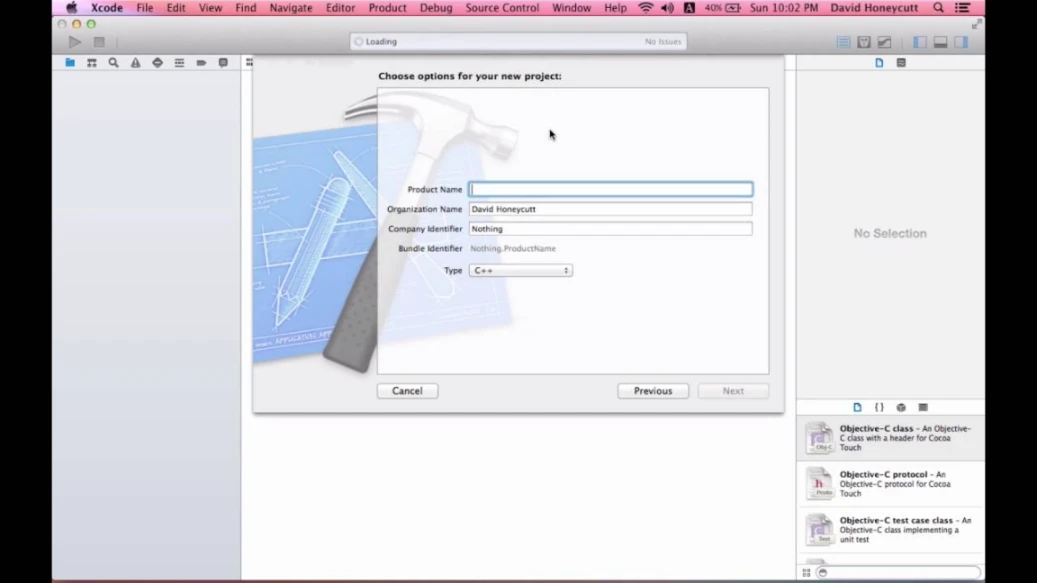Show the Quick Help inspector
This screenshot has width=1037, height=583.
point(901,63)
